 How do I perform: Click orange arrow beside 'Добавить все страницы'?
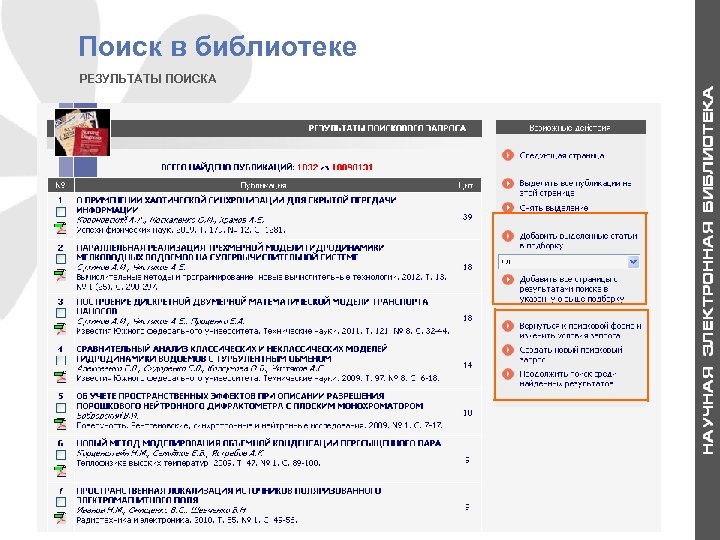click(507, 280)
